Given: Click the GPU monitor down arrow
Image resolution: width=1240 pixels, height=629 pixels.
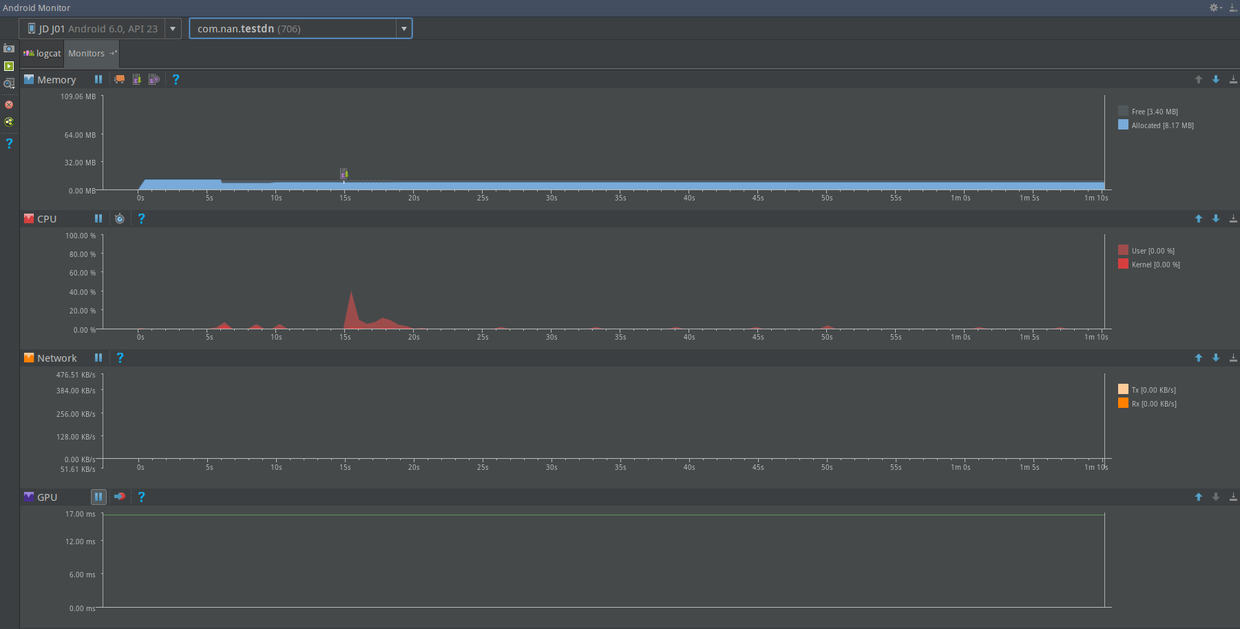Looking at the screenshot, I should (1216, 496).
